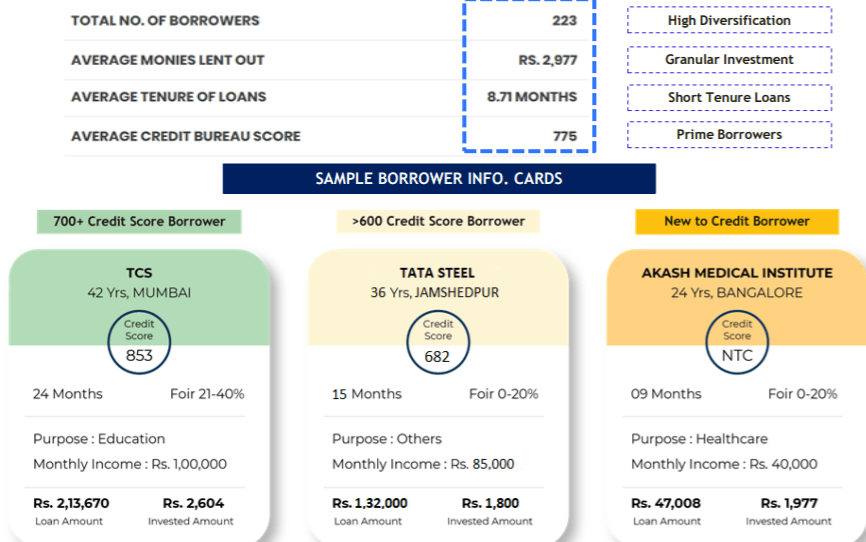Viewport: 866px width, 542px height.
Task: Click loan amount Rs. 1,32,000
Action: pyautogui.click(x=369, y=503)
